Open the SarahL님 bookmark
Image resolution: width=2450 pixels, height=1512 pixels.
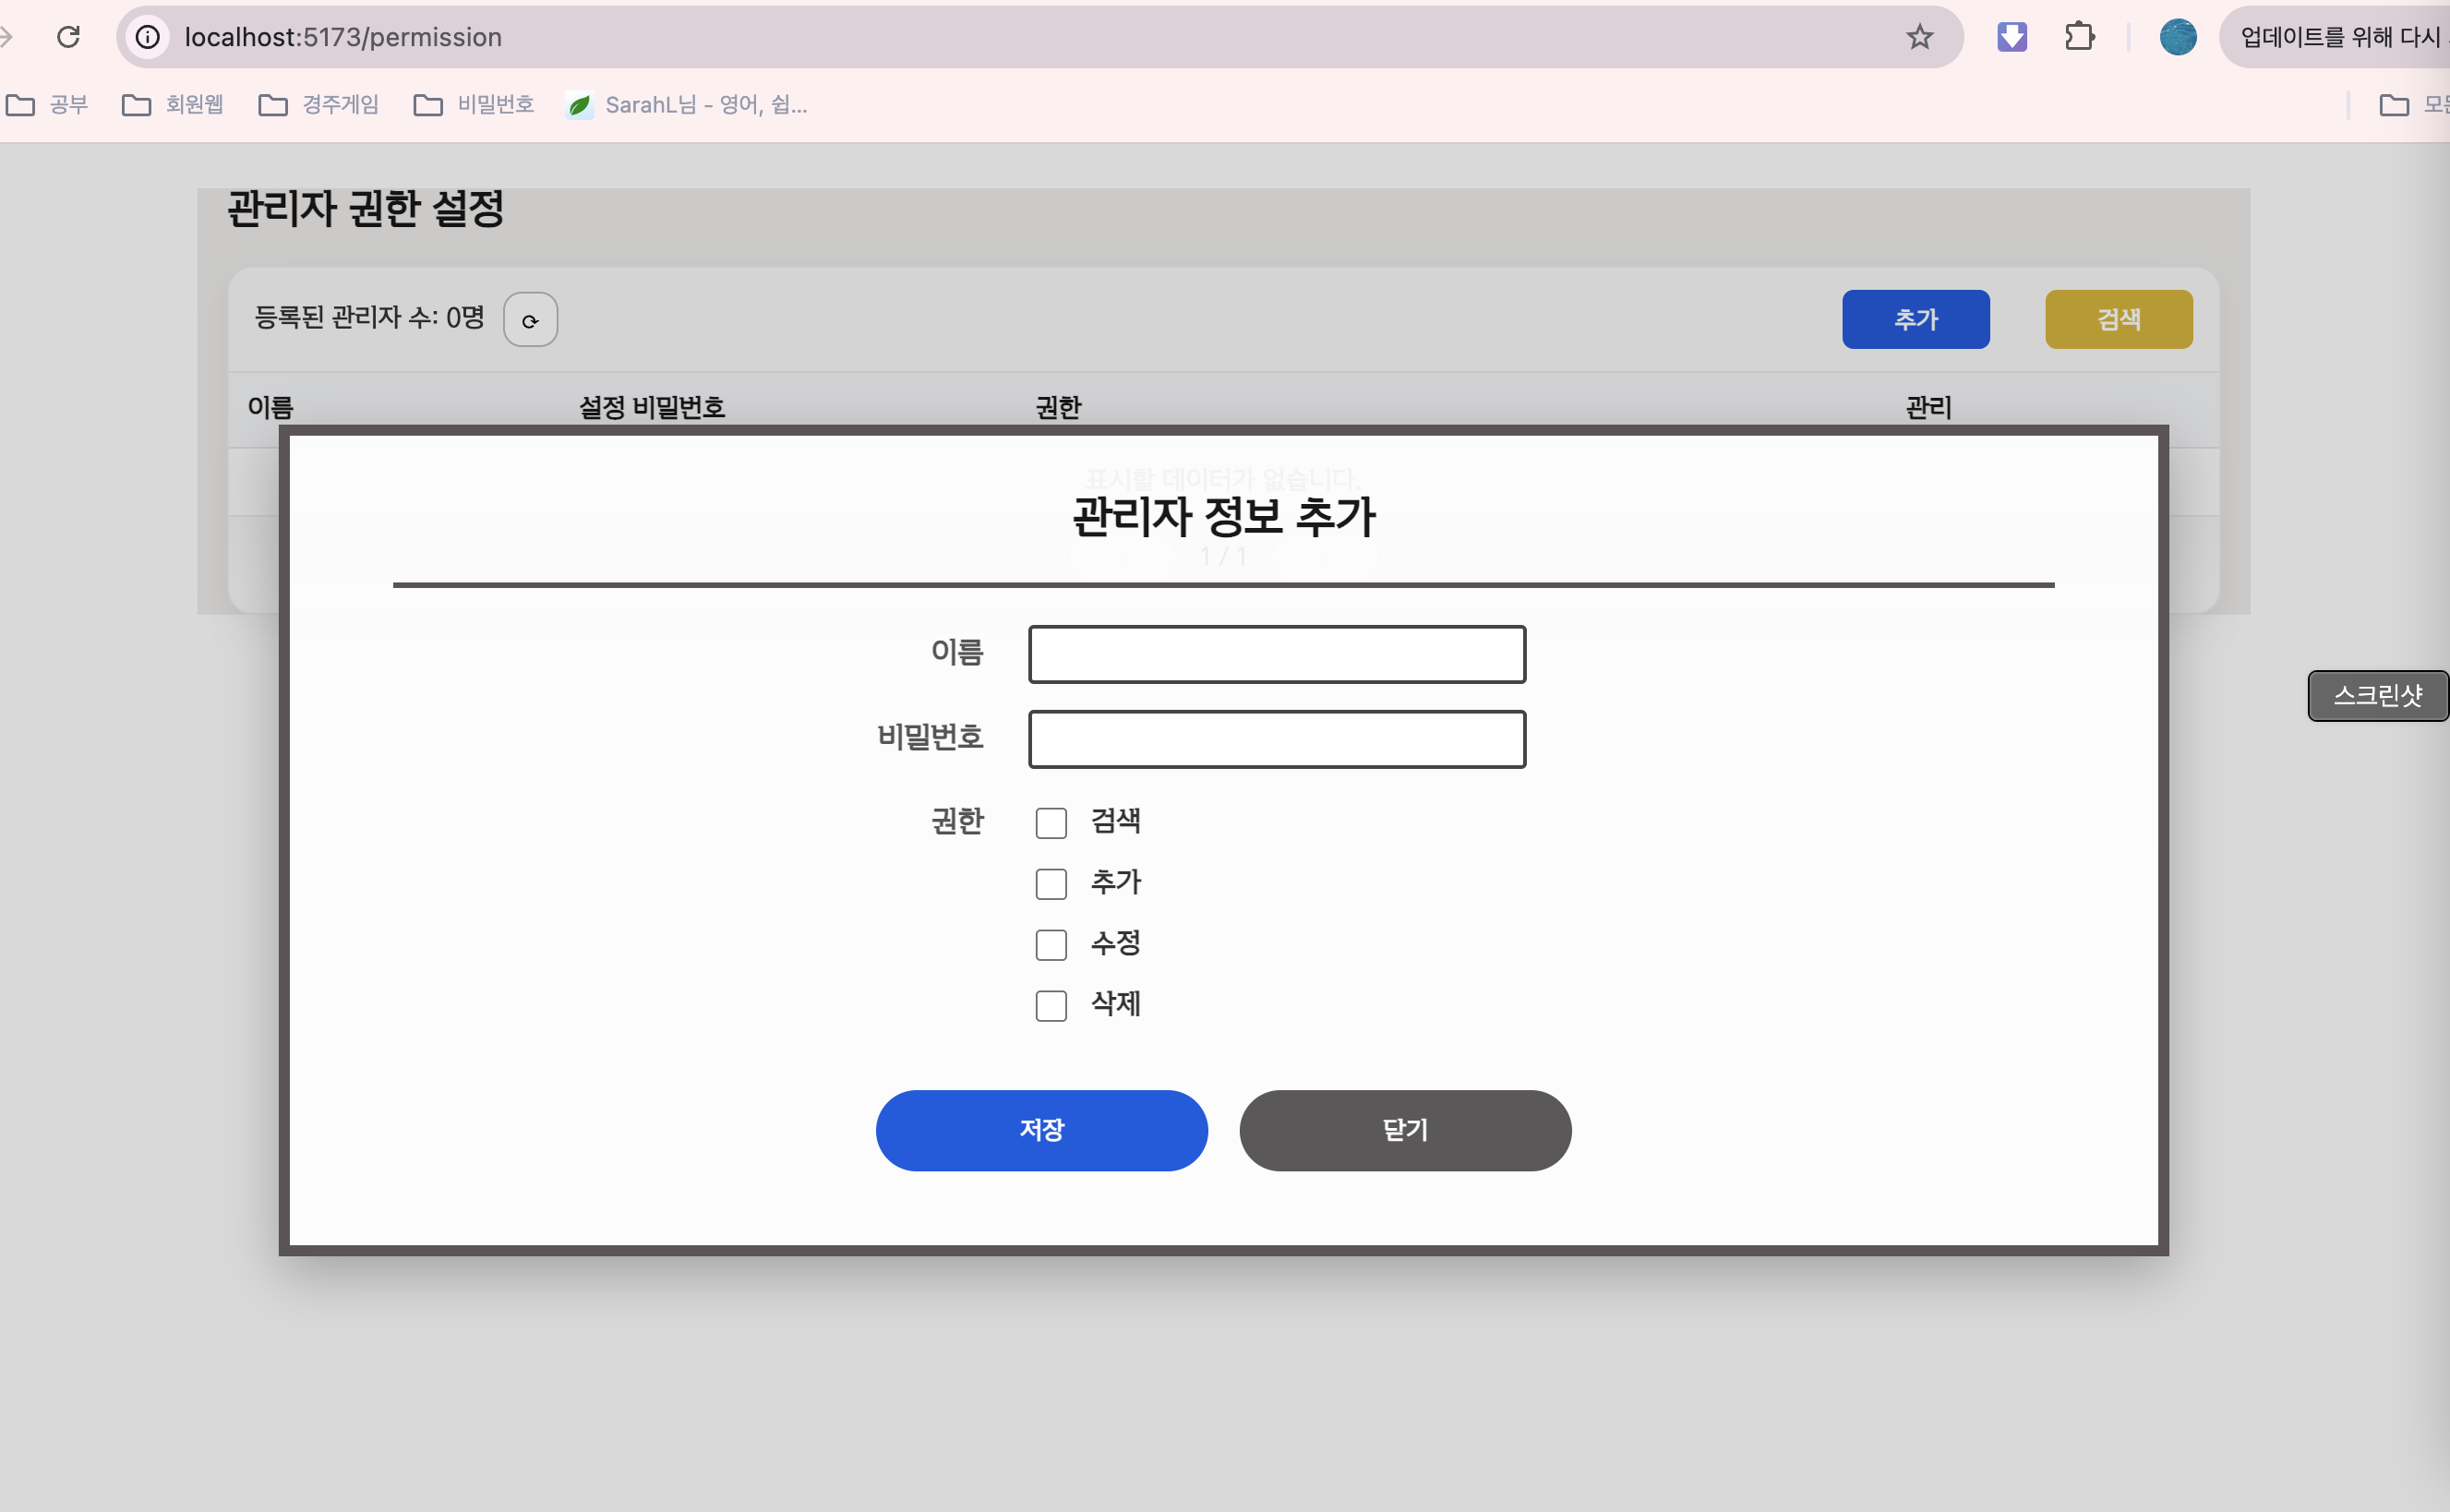pyautogui.click(x=688, y=105)
